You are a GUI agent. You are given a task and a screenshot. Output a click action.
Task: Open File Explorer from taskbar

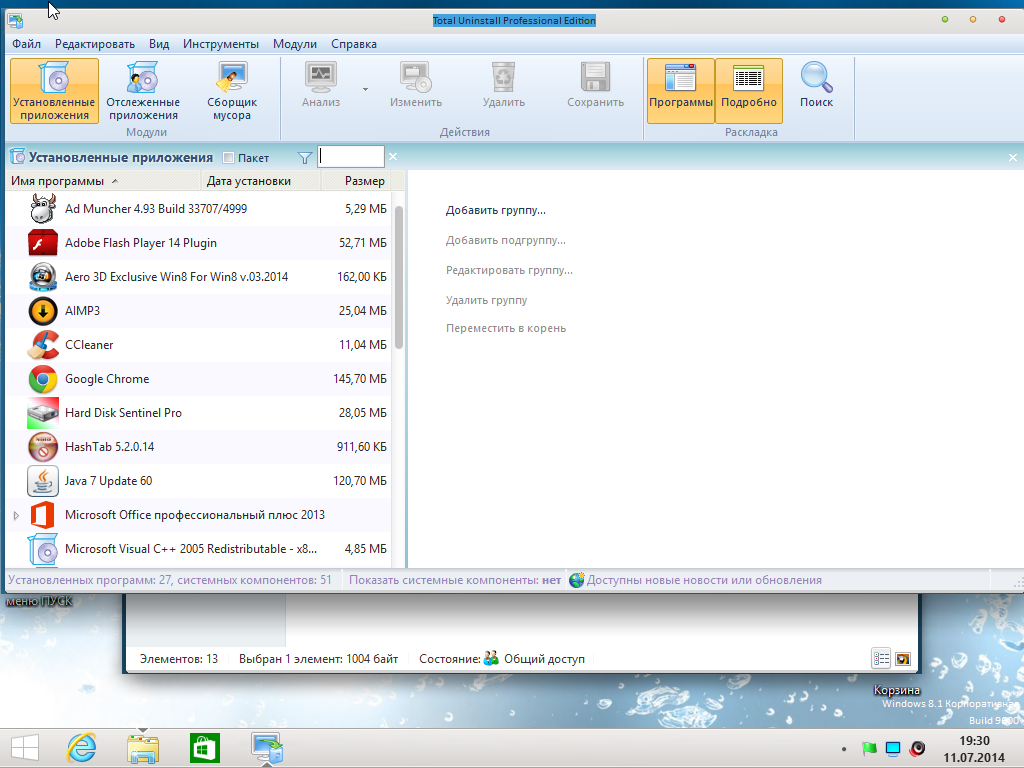tap(143, 748)
